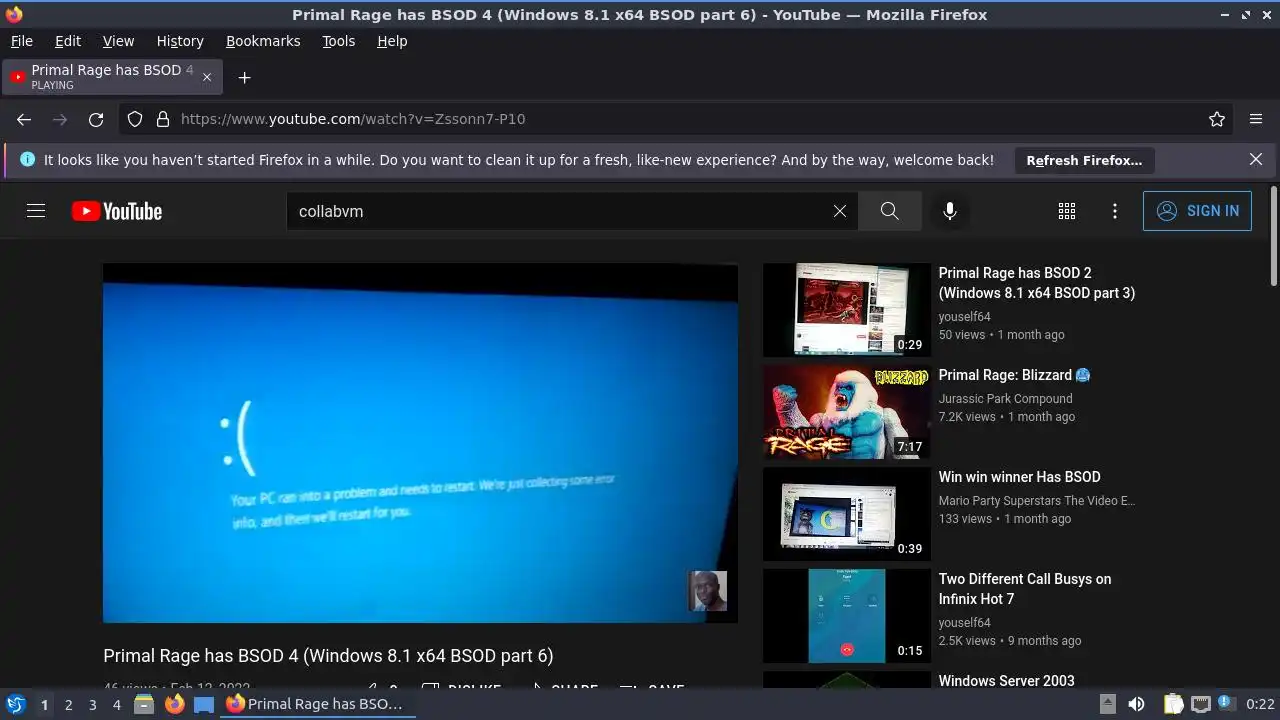This screenshot has height=720, width=1280.
Task: Switch to workspace 4
Action: click(x=116, y=704)
